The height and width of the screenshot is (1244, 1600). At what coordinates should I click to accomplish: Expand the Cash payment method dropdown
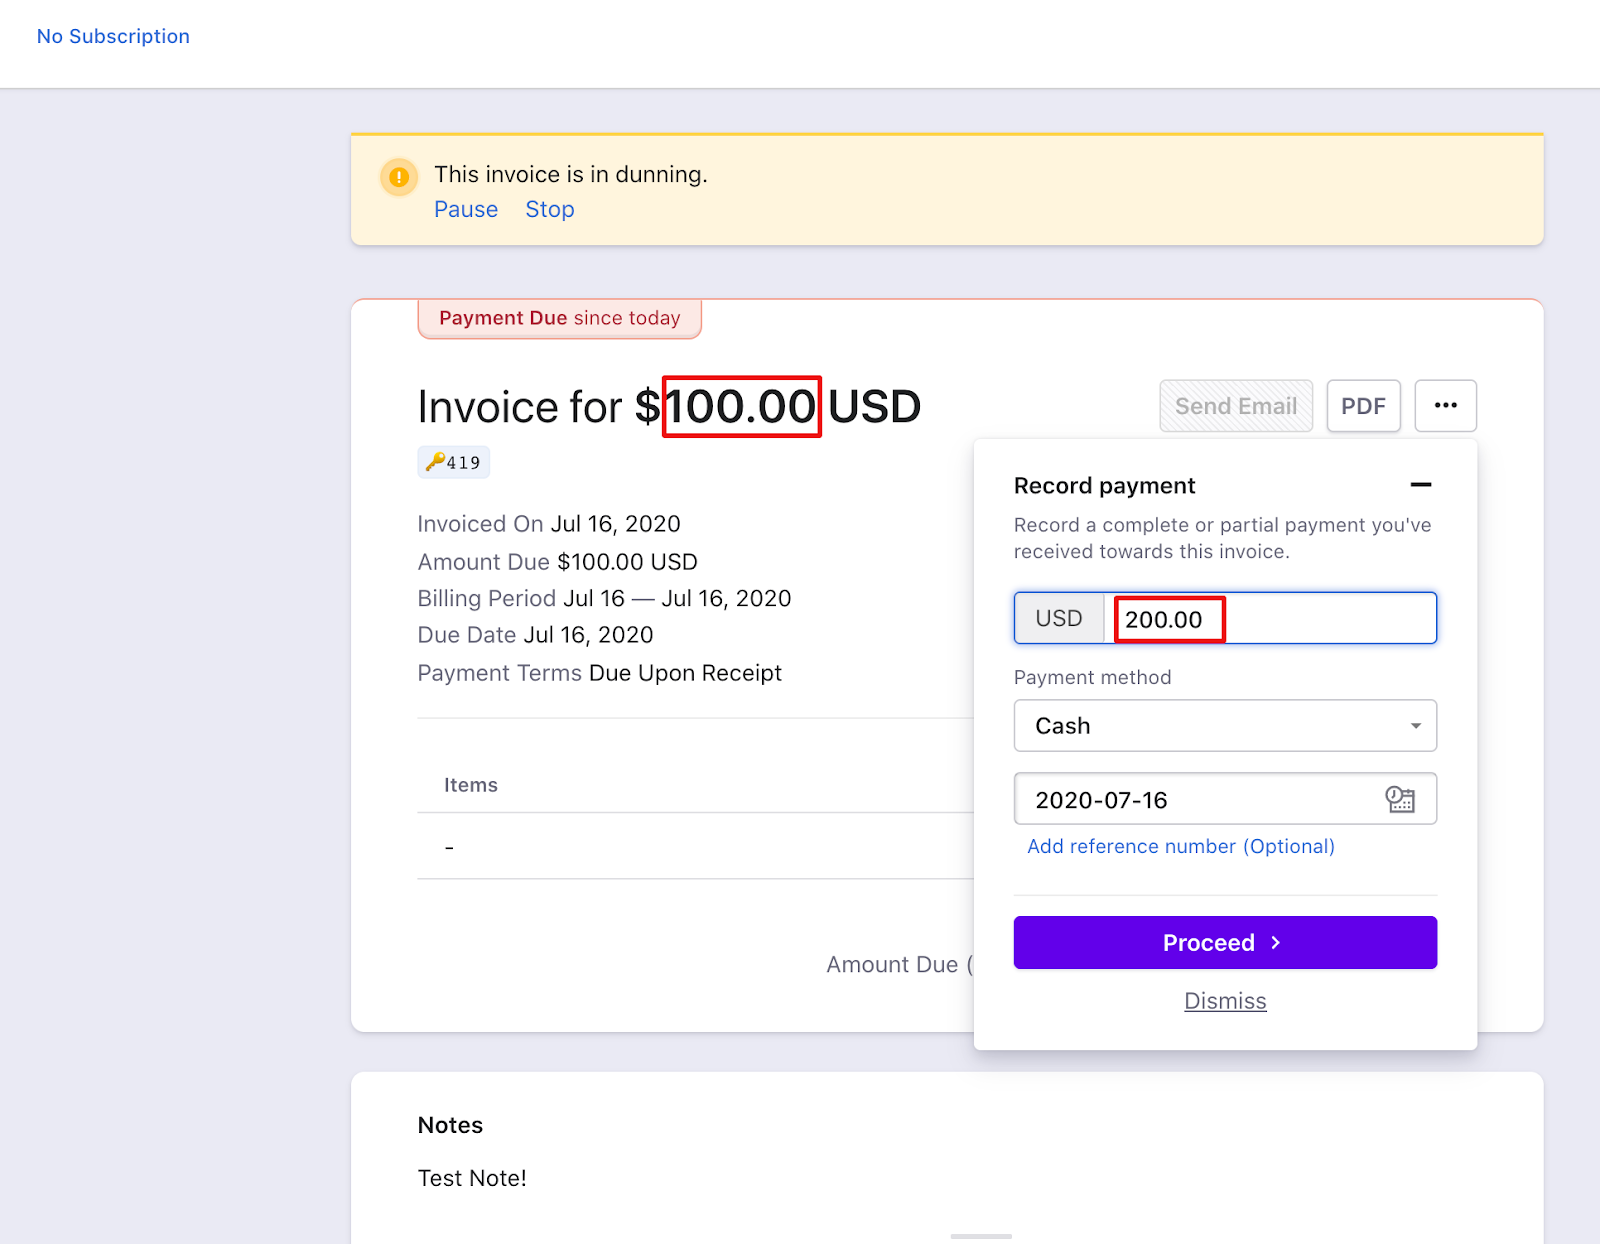pyautogui.click(x=1225, y=726)
